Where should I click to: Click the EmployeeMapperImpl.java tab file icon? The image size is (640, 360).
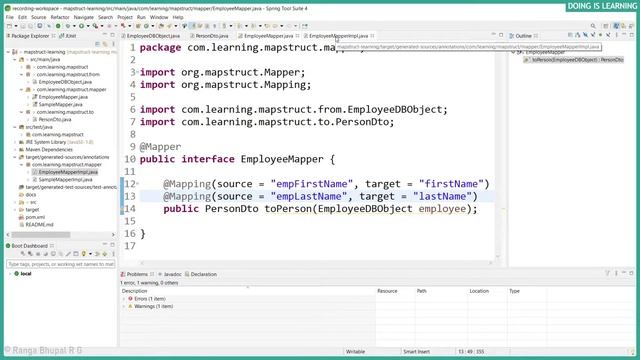coord(306,36)
